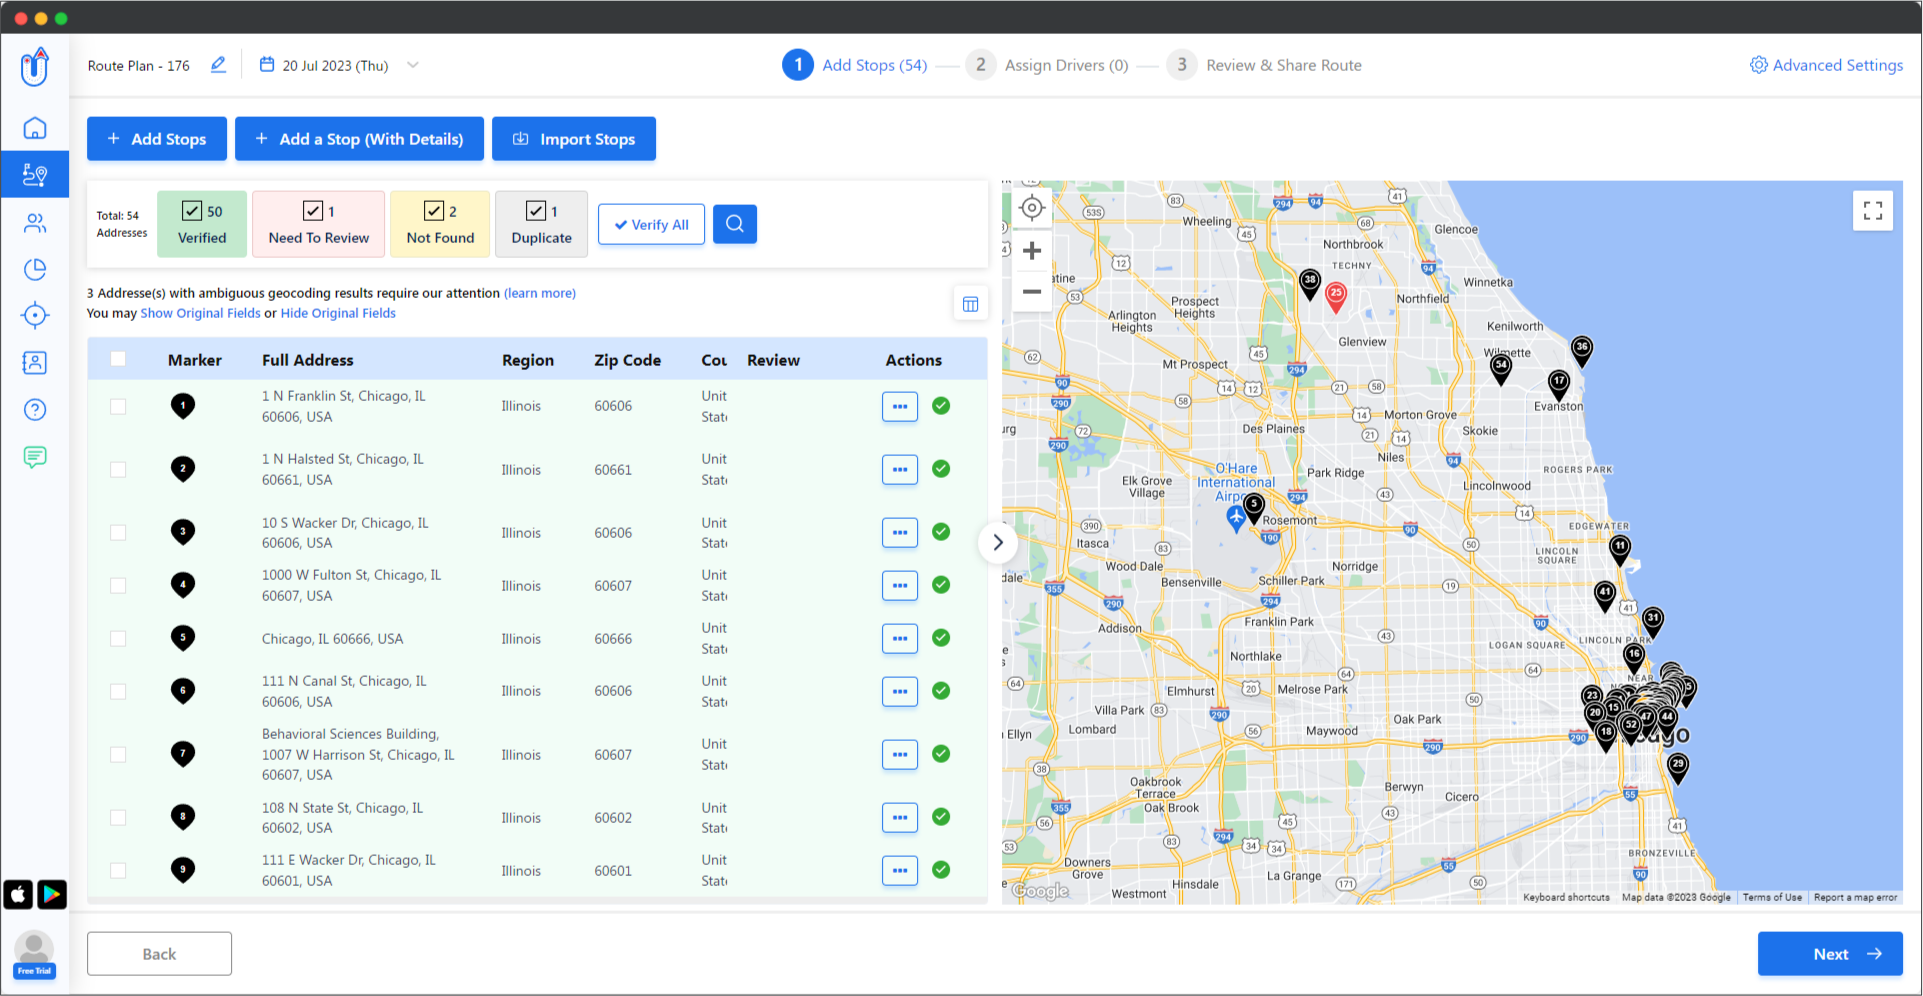Open the live tracking crosshair sidebar icon
Screen dimensions: 1923x996
click(x=35, y=316)
